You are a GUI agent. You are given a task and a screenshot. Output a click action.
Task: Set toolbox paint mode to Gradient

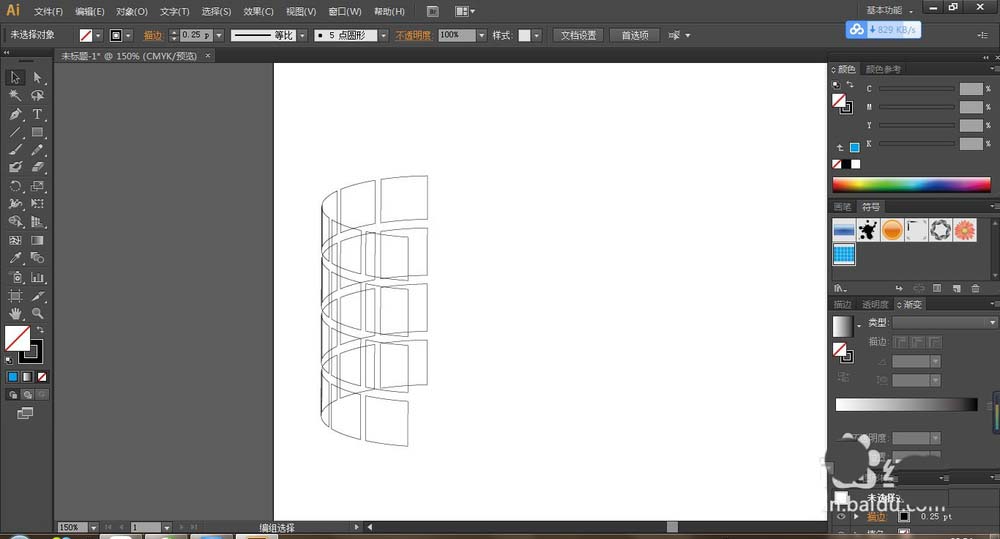pos(27,377)
